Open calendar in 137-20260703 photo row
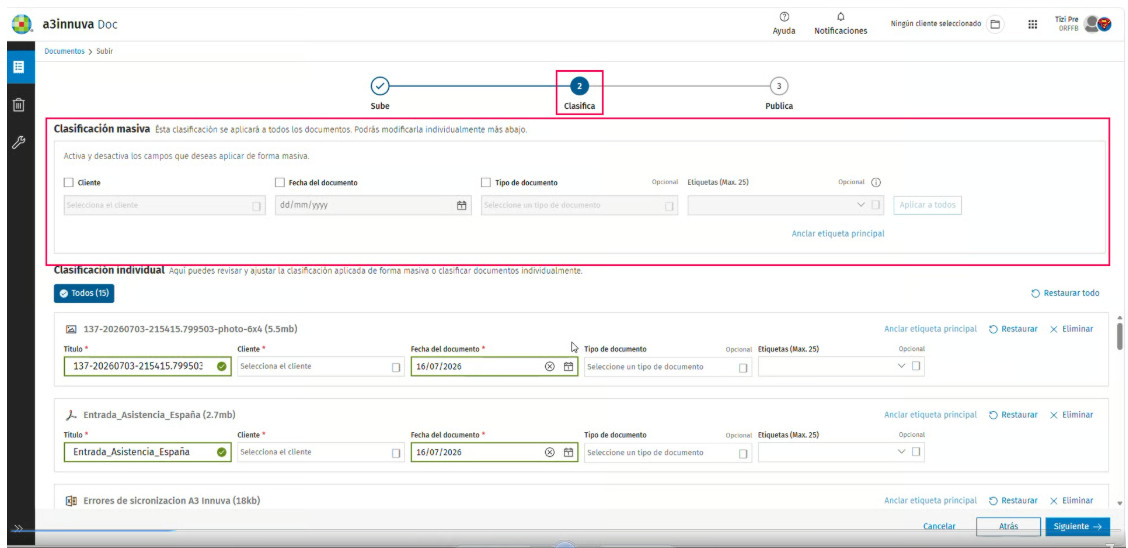 568,367
